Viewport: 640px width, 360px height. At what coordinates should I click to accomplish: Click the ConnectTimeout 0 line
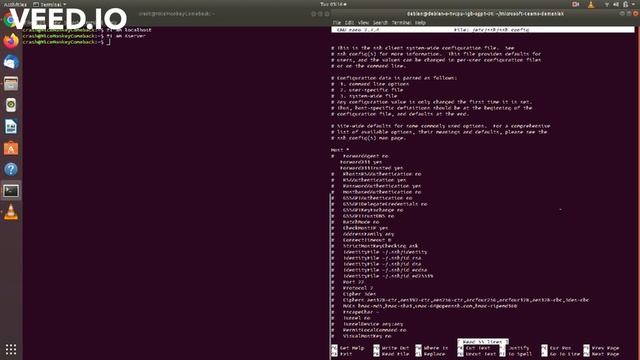[x=361, y=240]
